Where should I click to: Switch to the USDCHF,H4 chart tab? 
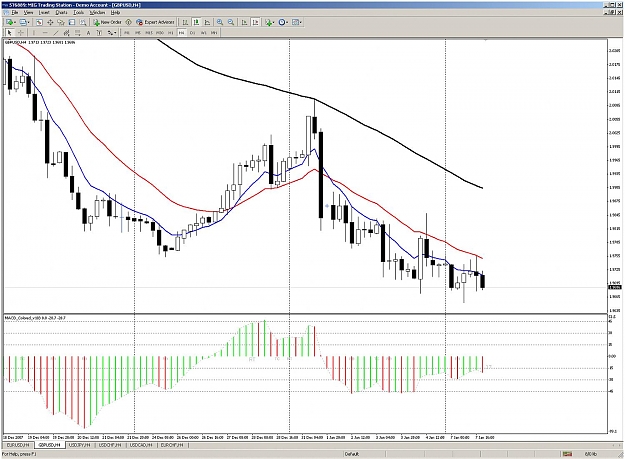click(110, 445)
